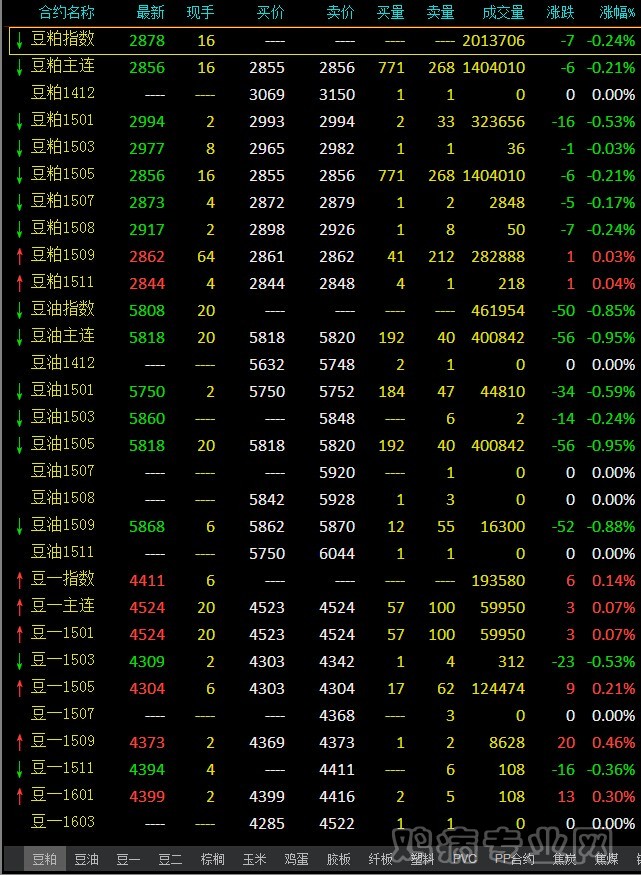Screen dimensions: 641x875
Task: Open contract 豆油1501
Action: click(x=325, y=391)
